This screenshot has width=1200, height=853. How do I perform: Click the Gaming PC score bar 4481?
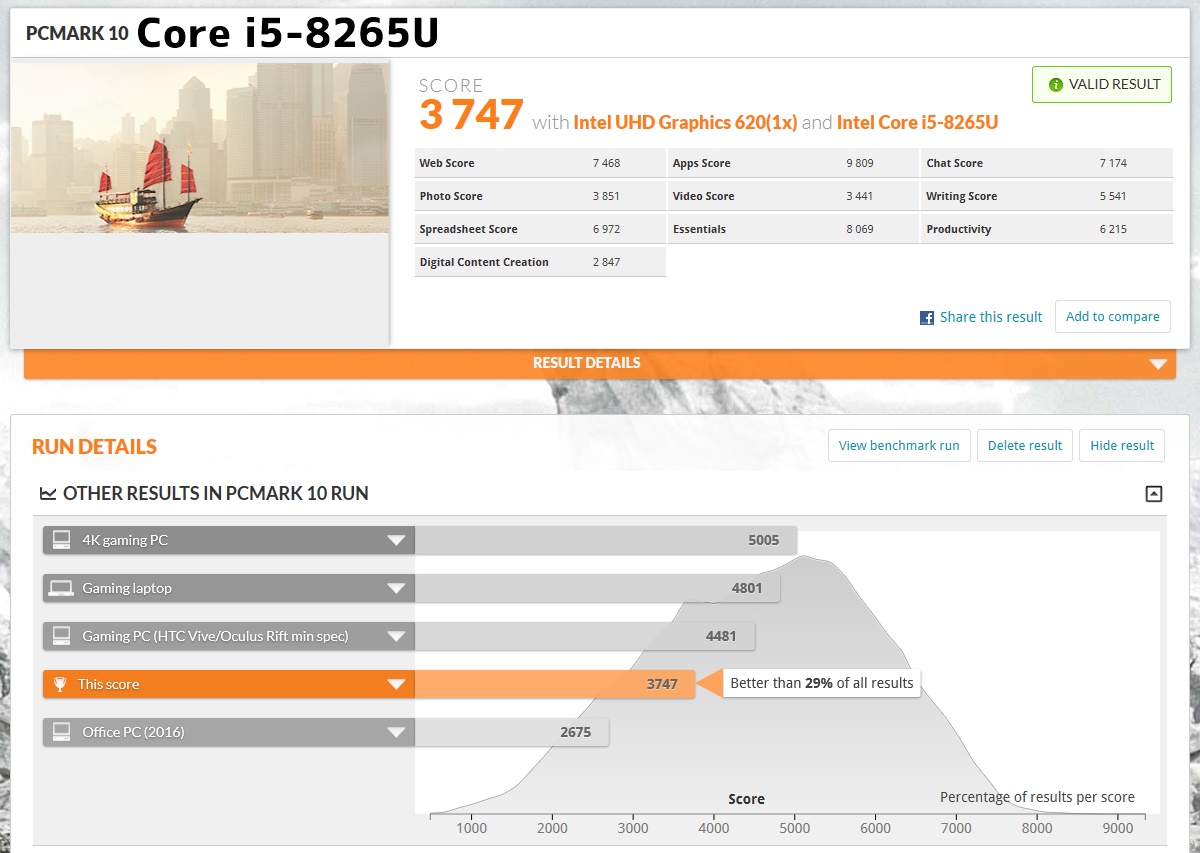[x=585, y=636]
